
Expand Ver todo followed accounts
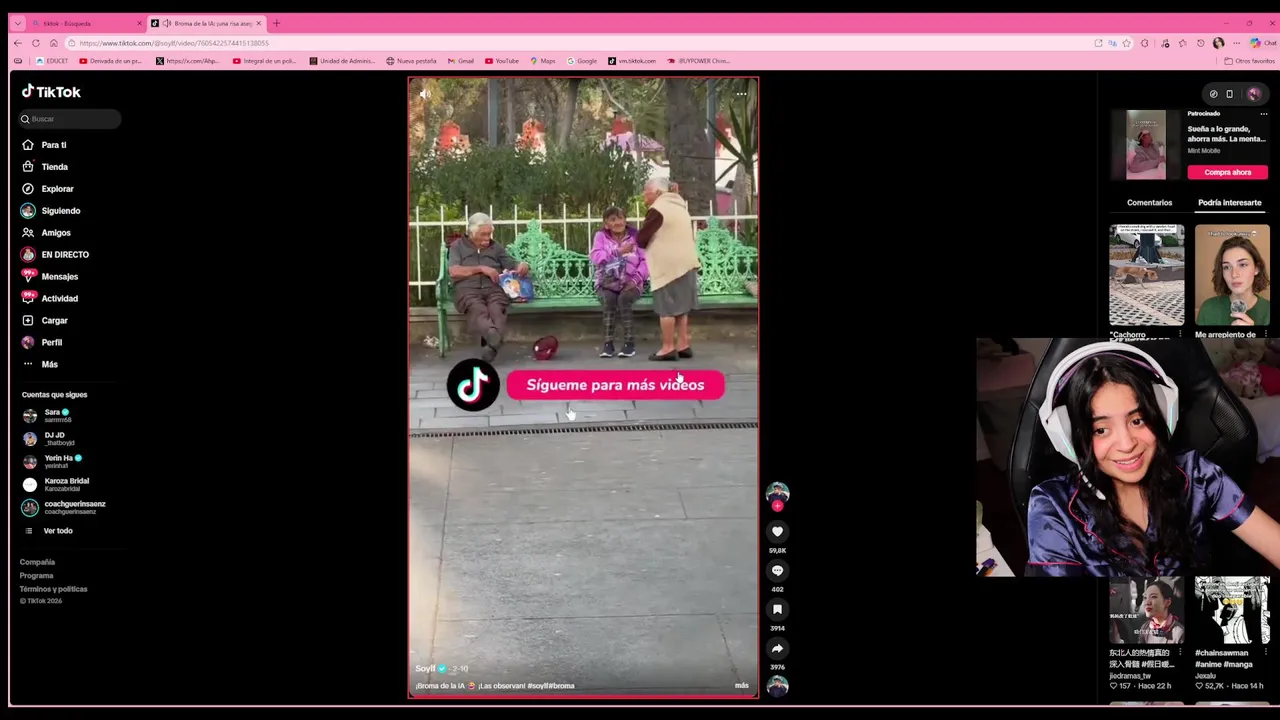(48, 531)
